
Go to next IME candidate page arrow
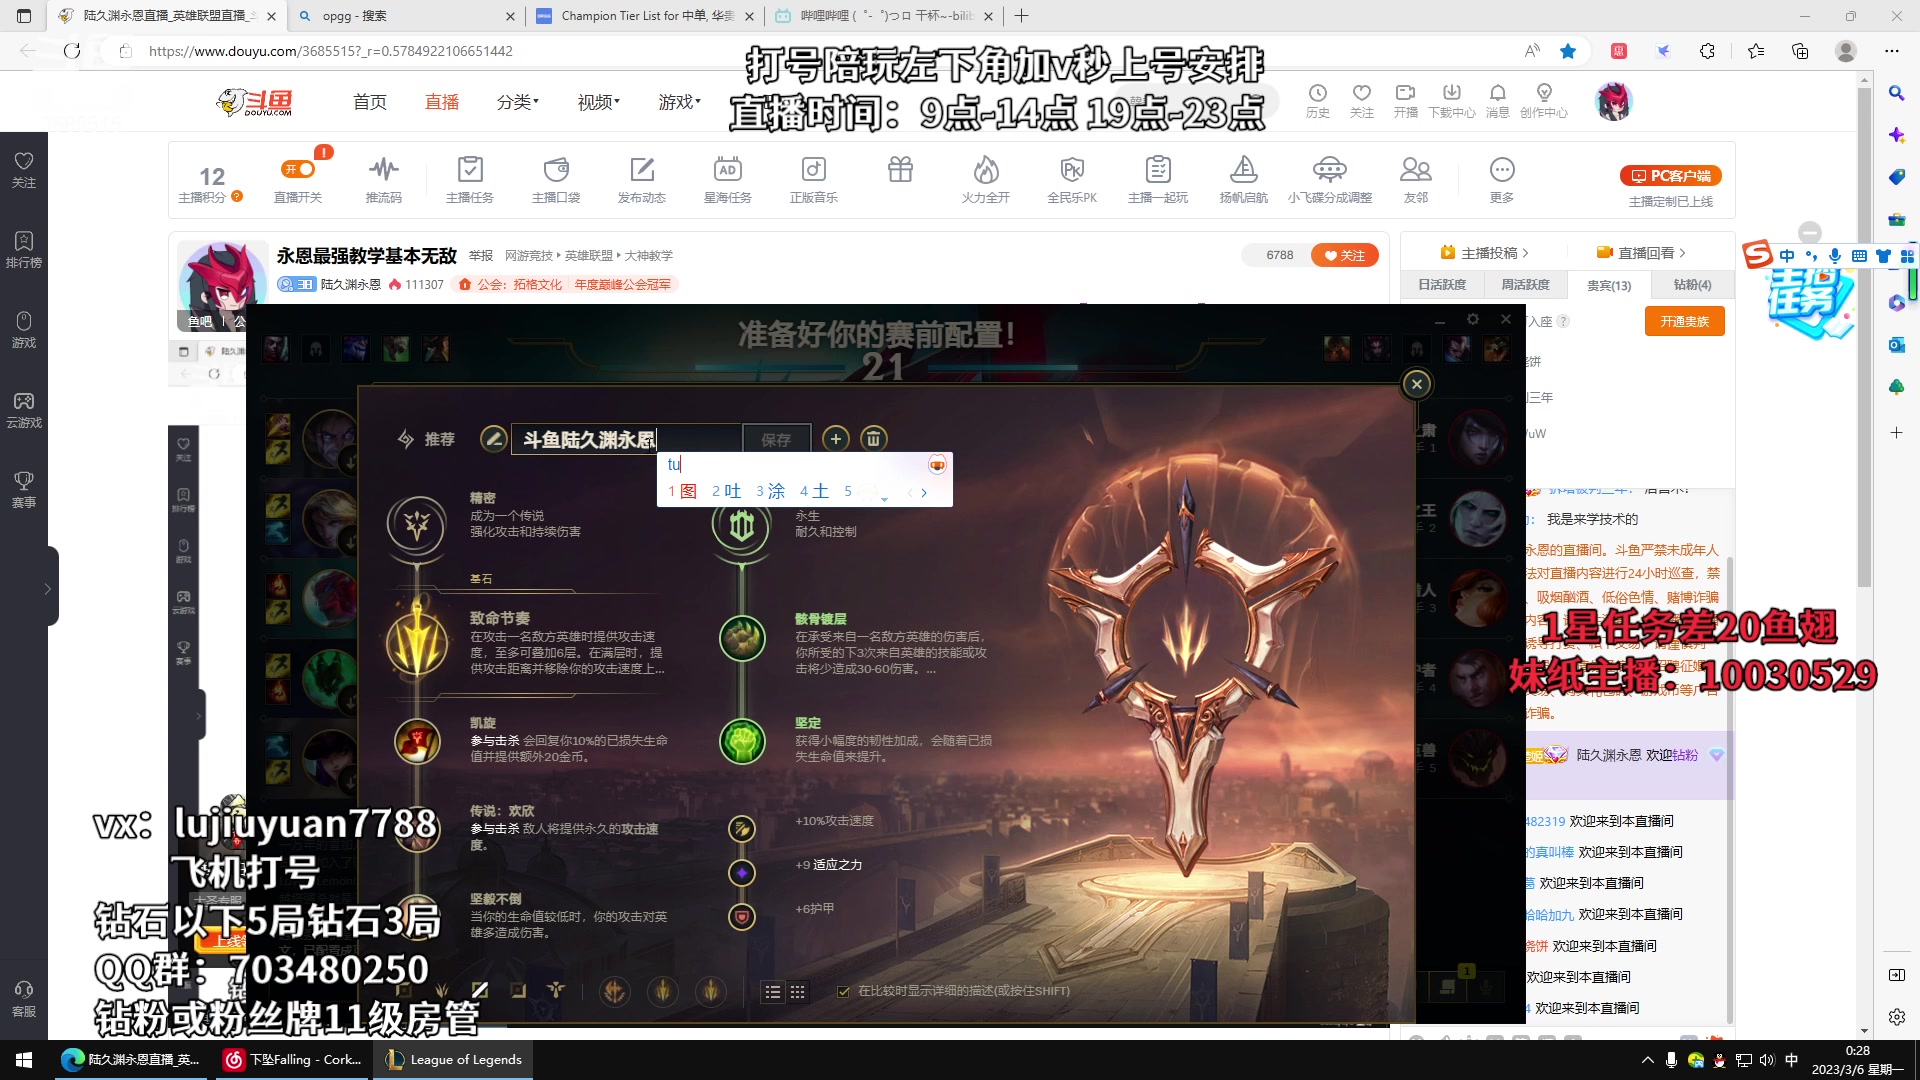[x=924, y=492]
